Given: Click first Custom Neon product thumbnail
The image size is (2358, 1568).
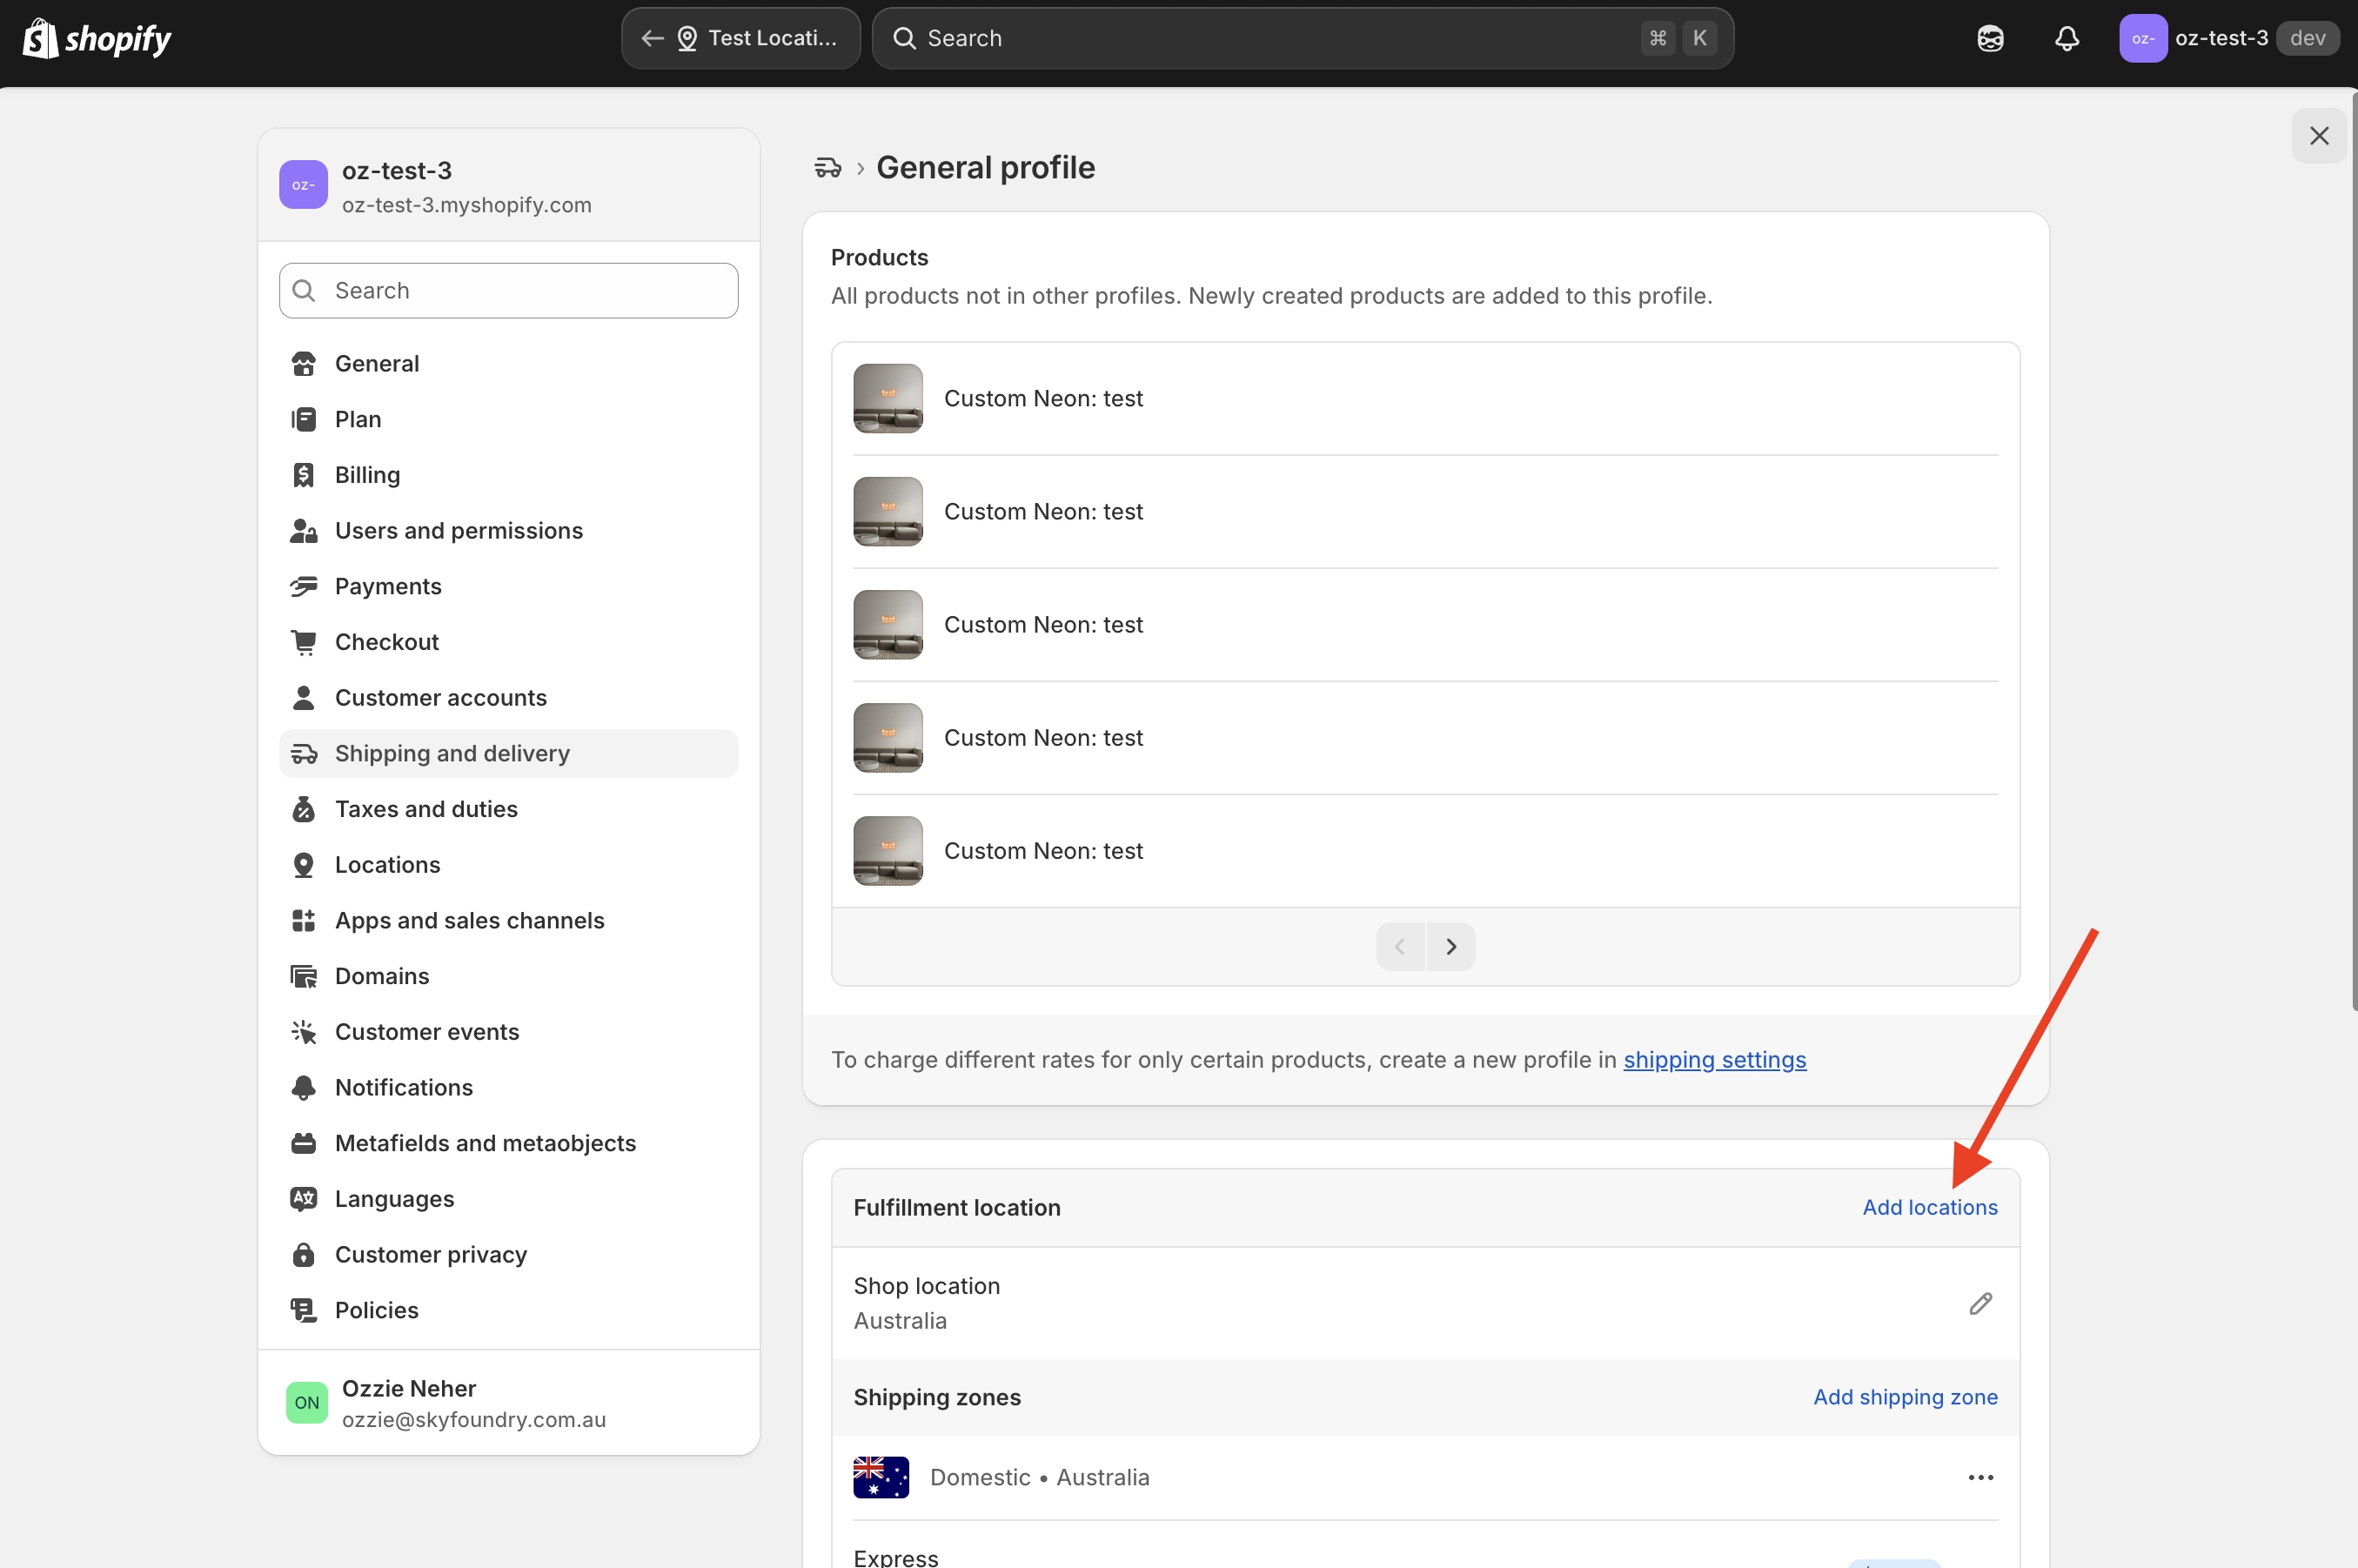Looking at the screenshot, I should 887,398.
